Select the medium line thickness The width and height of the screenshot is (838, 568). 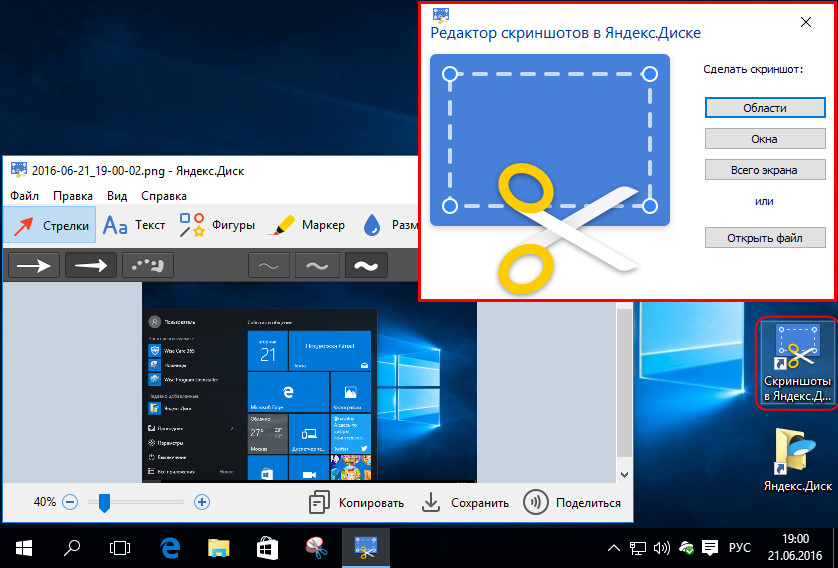317,266
